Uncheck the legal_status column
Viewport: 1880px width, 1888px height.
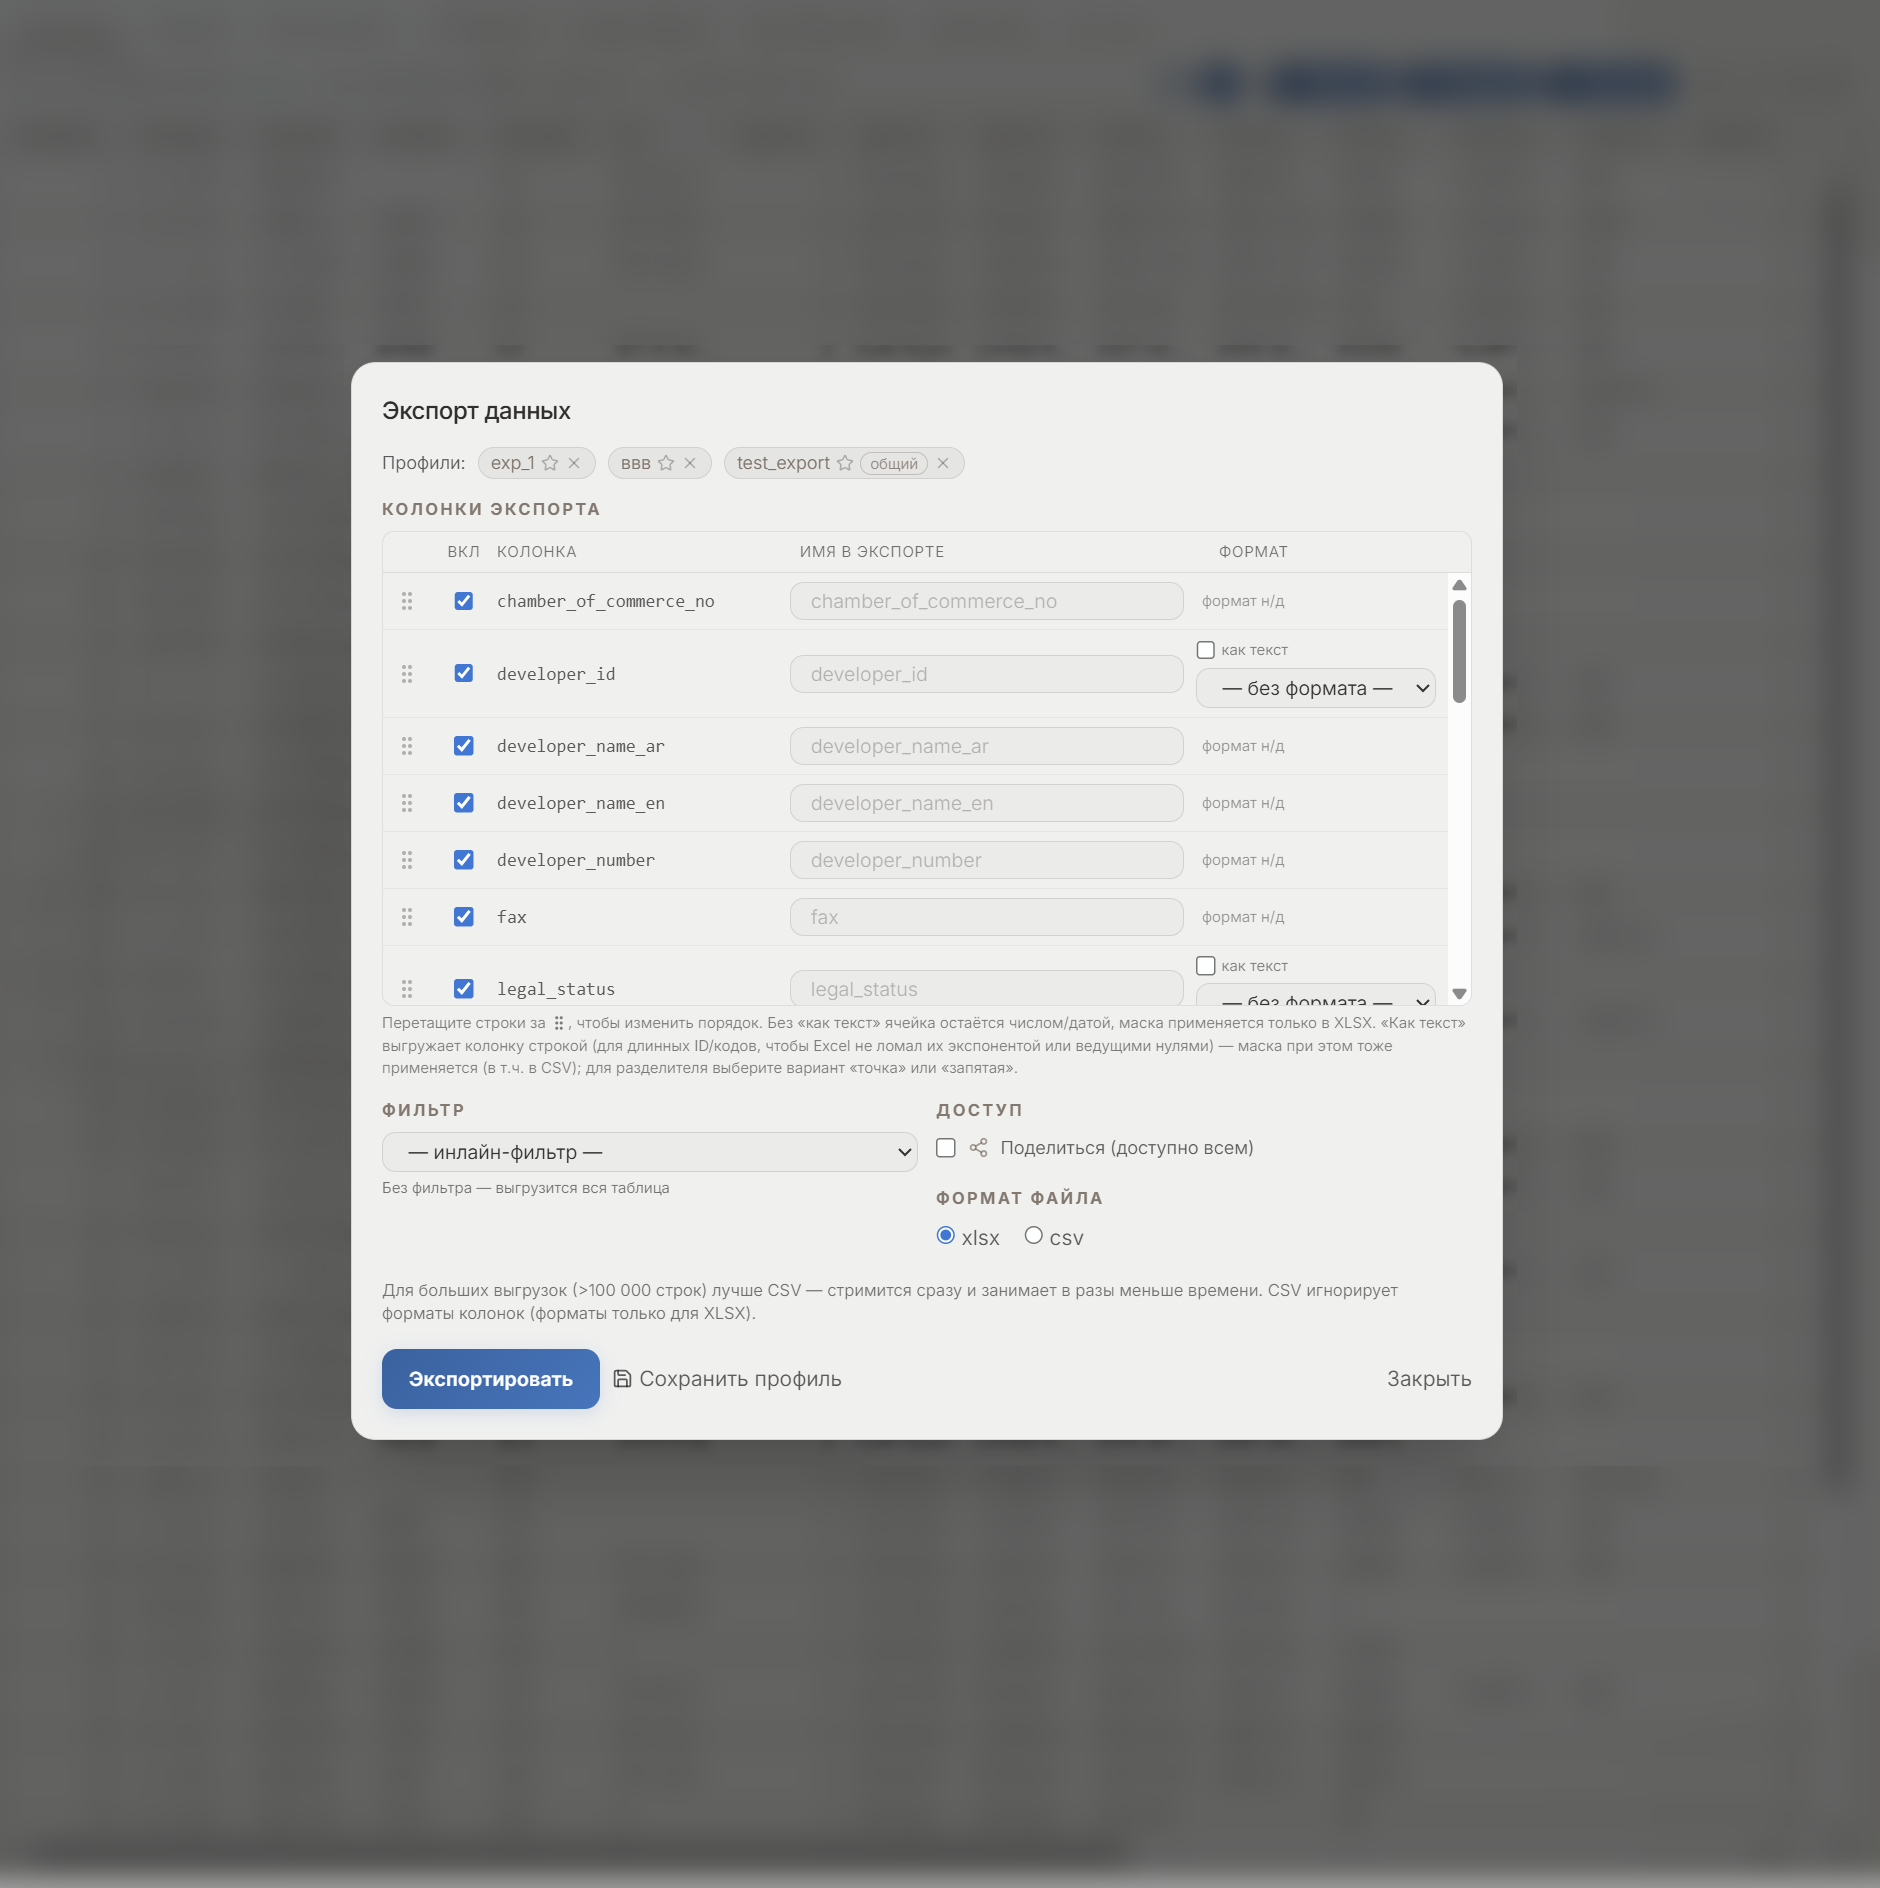tap(464, 988)
